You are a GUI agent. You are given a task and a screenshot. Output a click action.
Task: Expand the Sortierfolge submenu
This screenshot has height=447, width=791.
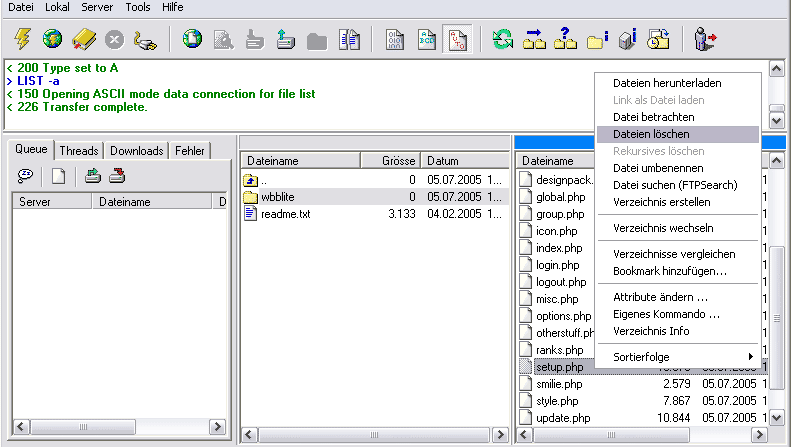[x=678, y=357]
